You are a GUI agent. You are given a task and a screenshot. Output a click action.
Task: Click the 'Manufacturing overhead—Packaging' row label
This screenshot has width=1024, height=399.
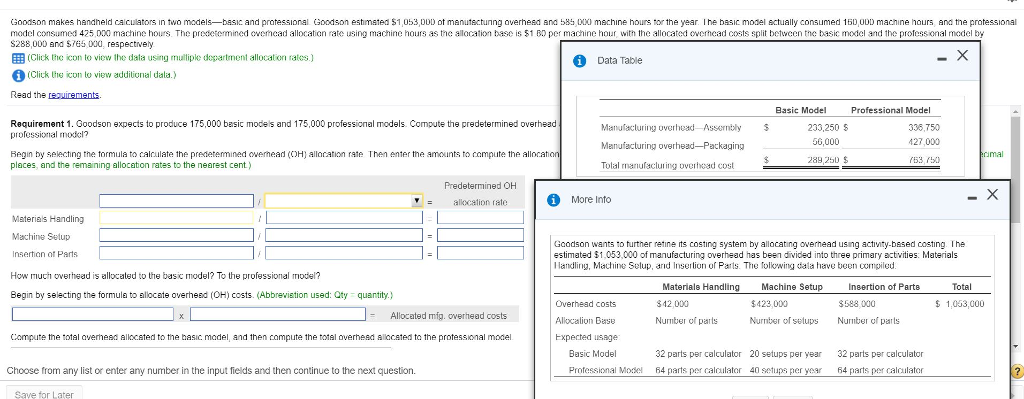672,145
